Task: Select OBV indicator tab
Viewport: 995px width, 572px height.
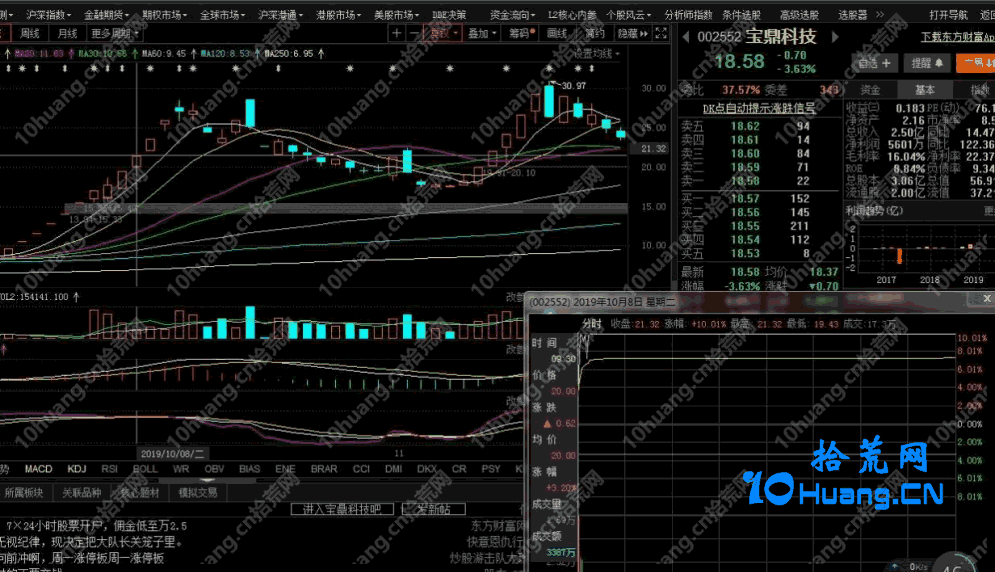Action: coord(214,469)
